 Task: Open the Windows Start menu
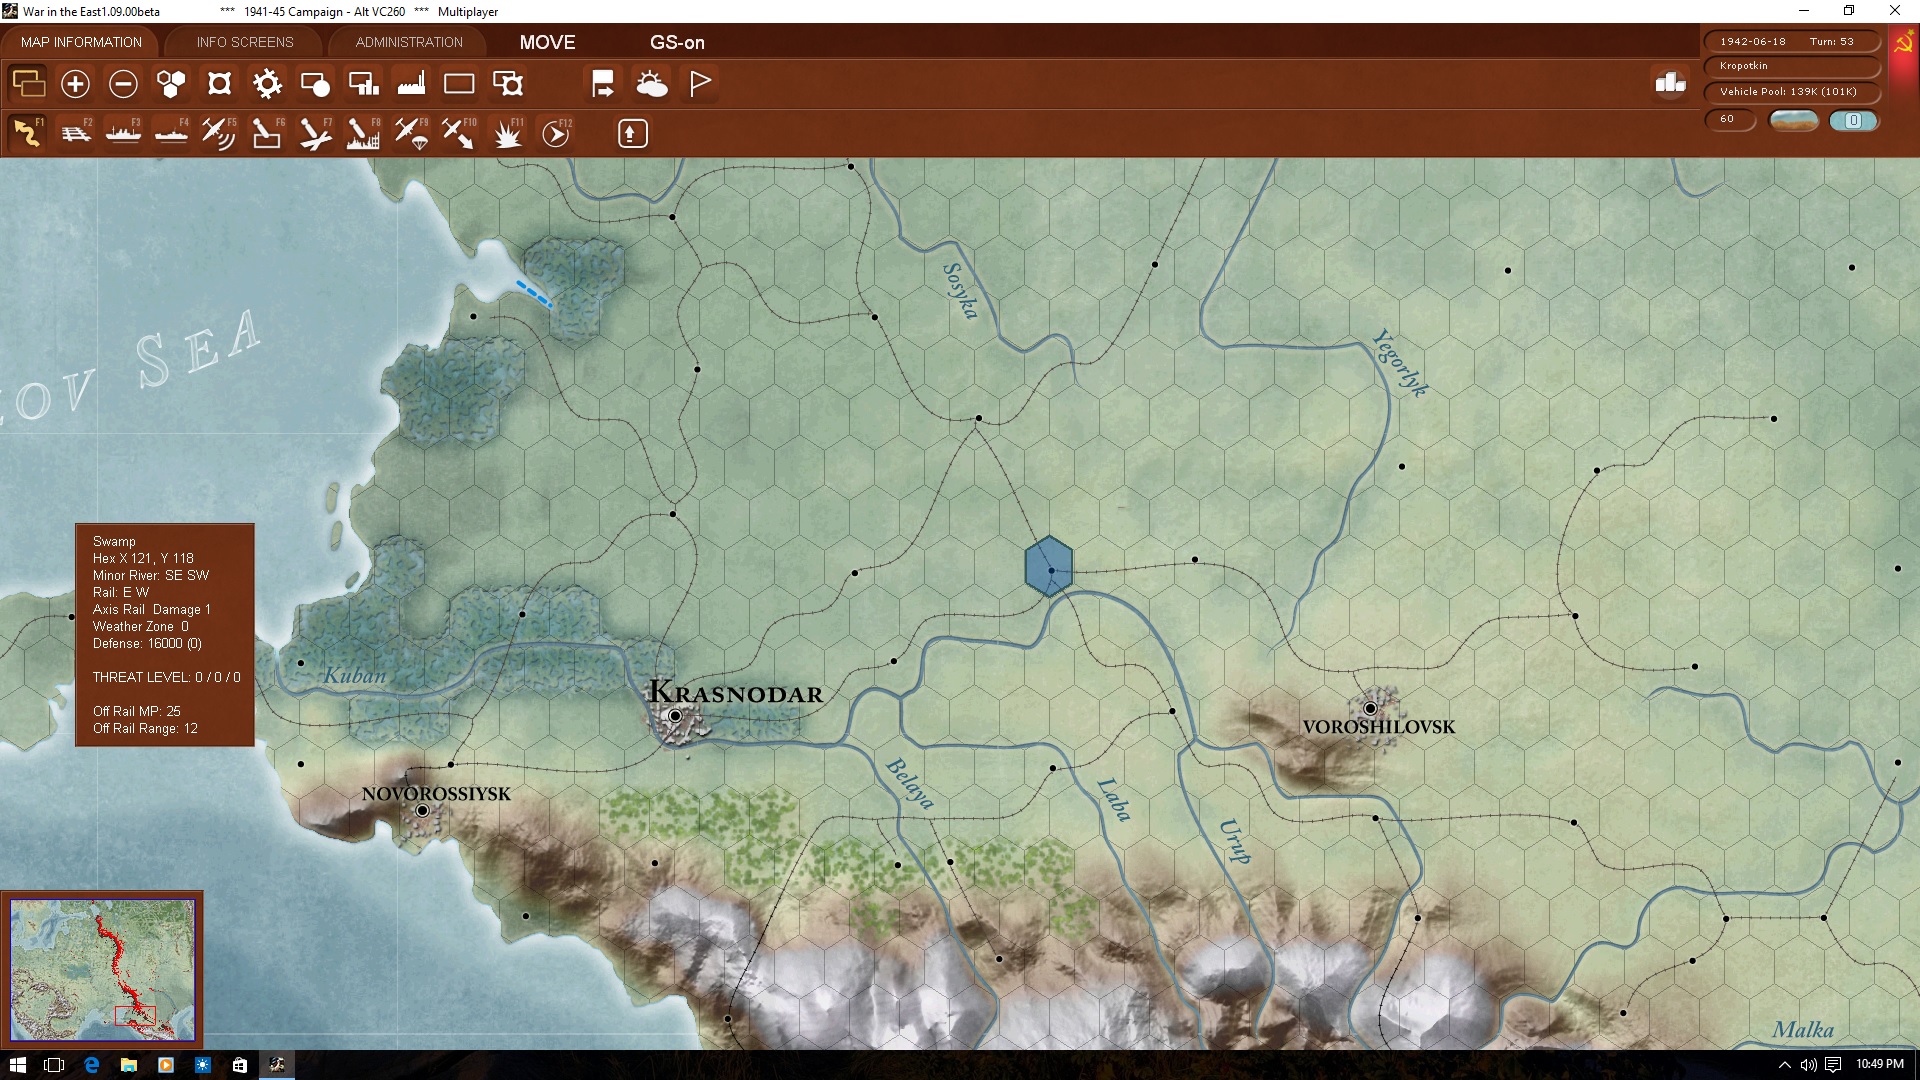[17, 1065]
